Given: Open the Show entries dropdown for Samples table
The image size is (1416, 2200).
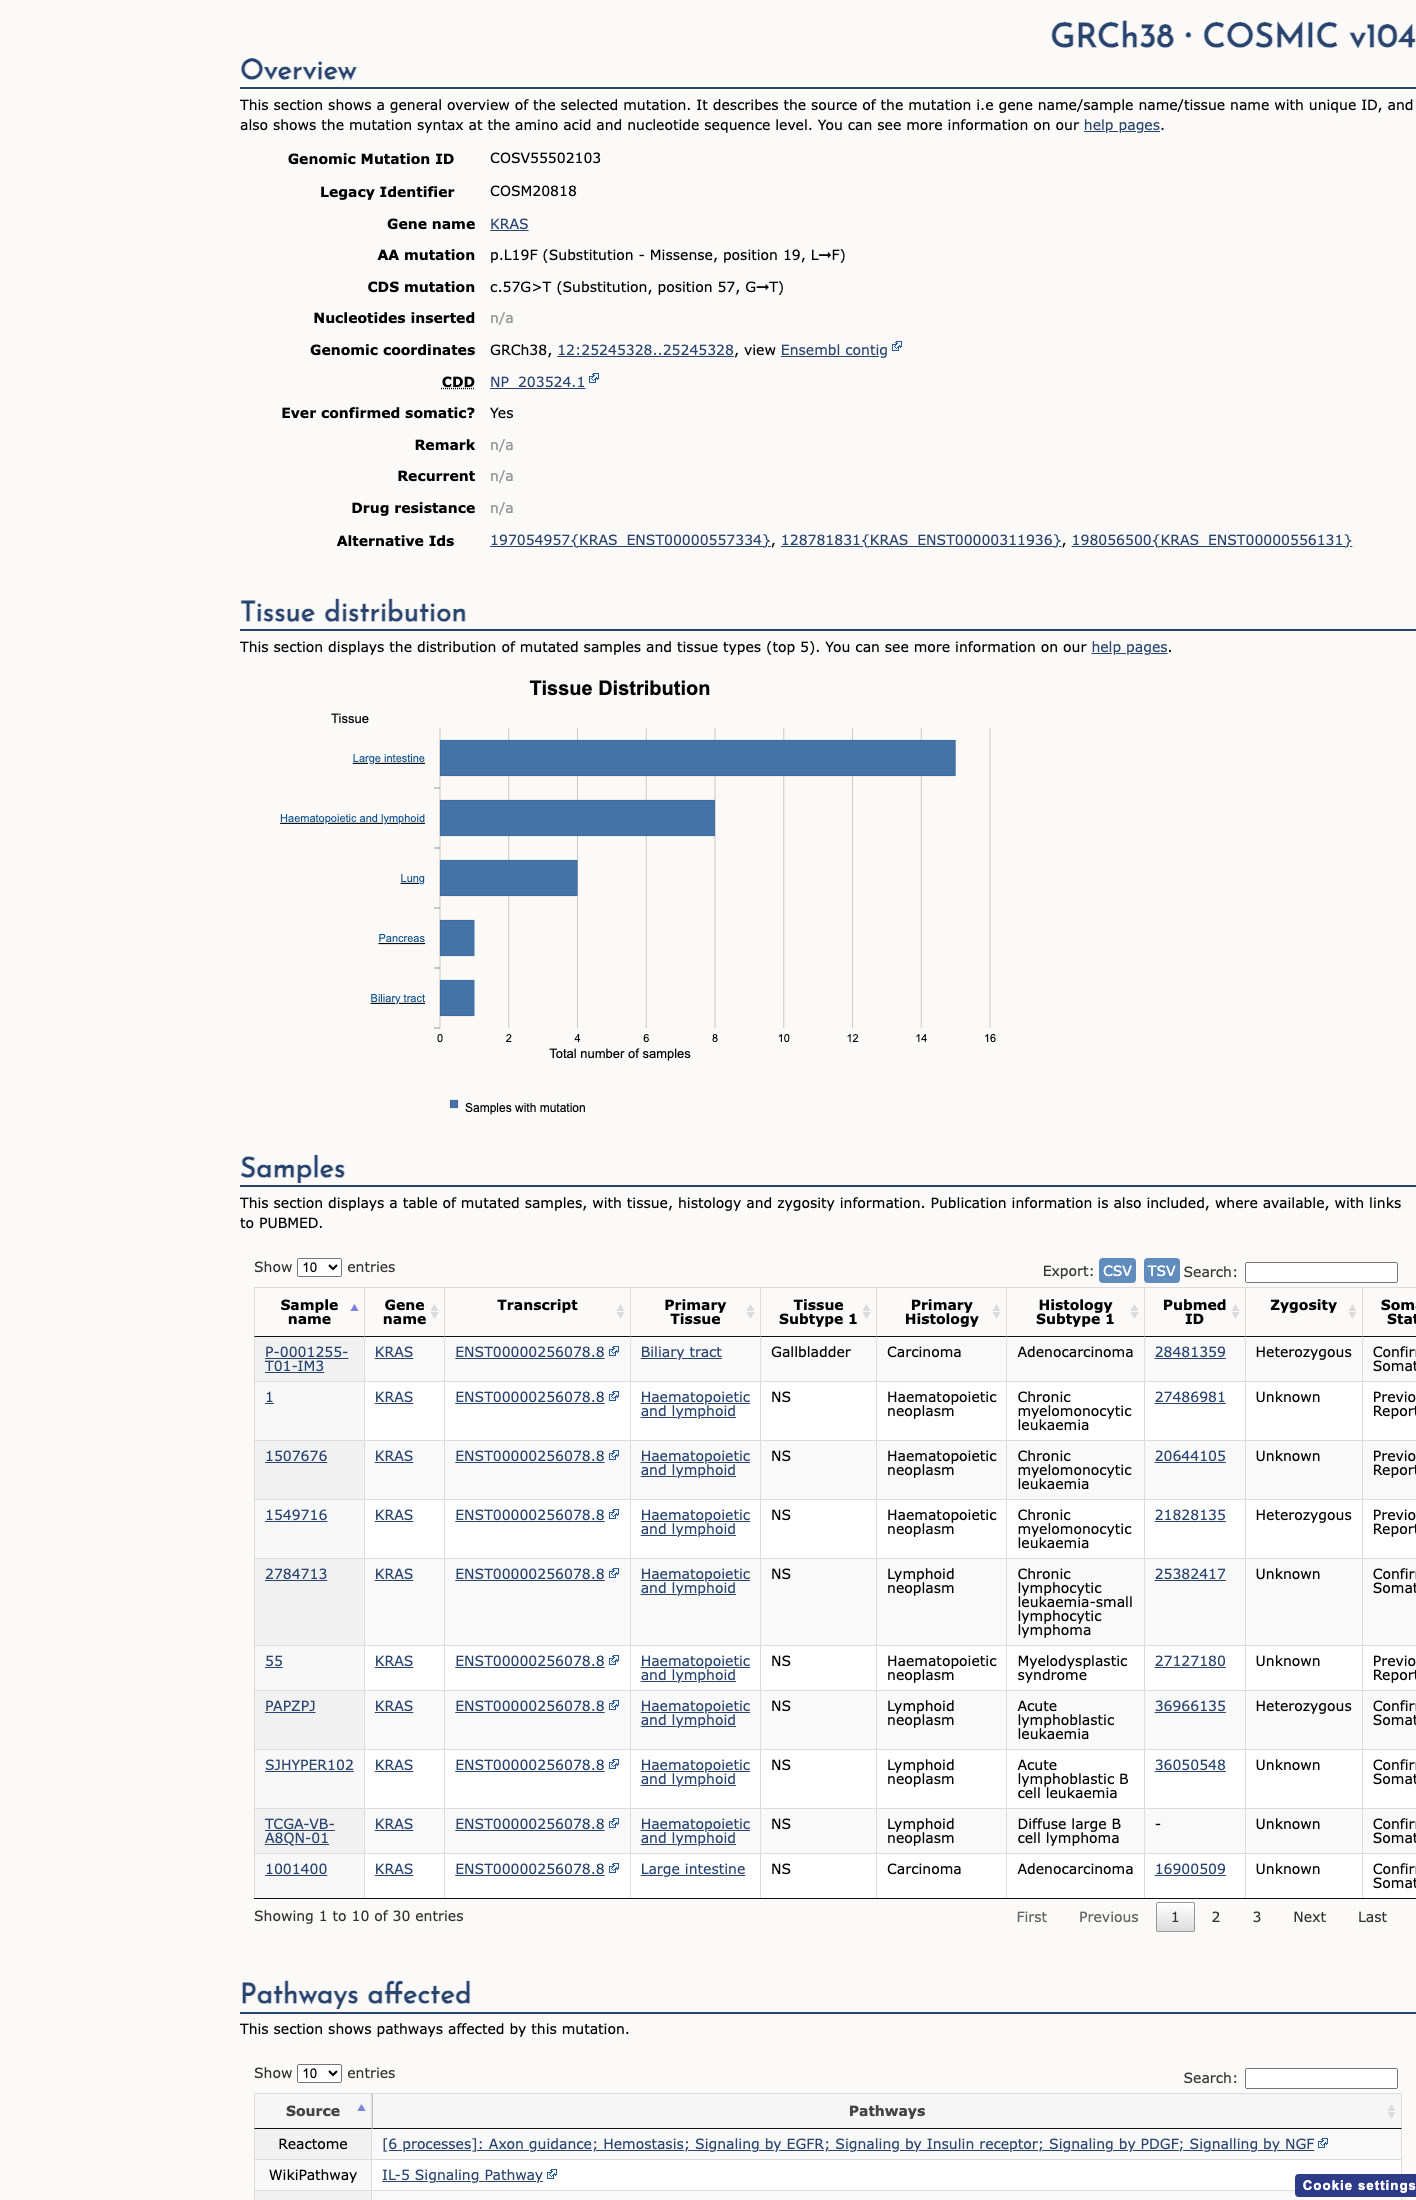Looking at the screenshot, I should [x=319, y=1267].
